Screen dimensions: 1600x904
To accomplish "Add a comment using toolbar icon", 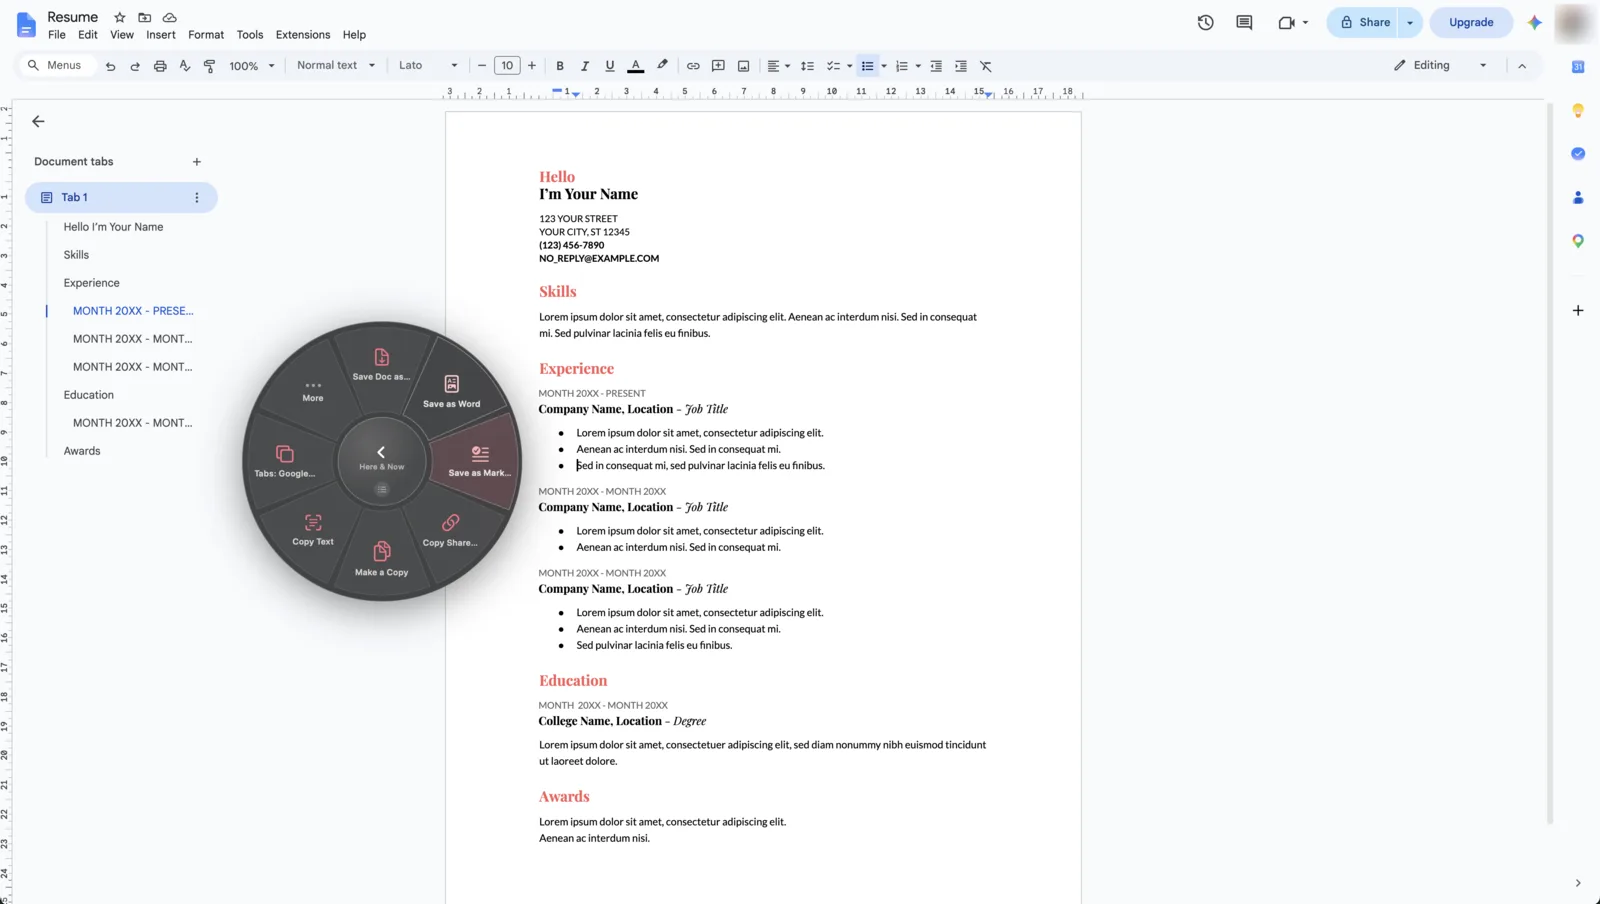I will coord(718,66).
